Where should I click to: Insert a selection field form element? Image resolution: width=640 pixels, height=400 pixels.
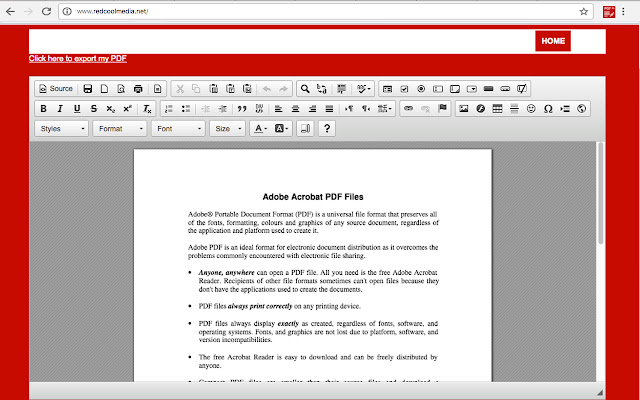tap(472, 89)
